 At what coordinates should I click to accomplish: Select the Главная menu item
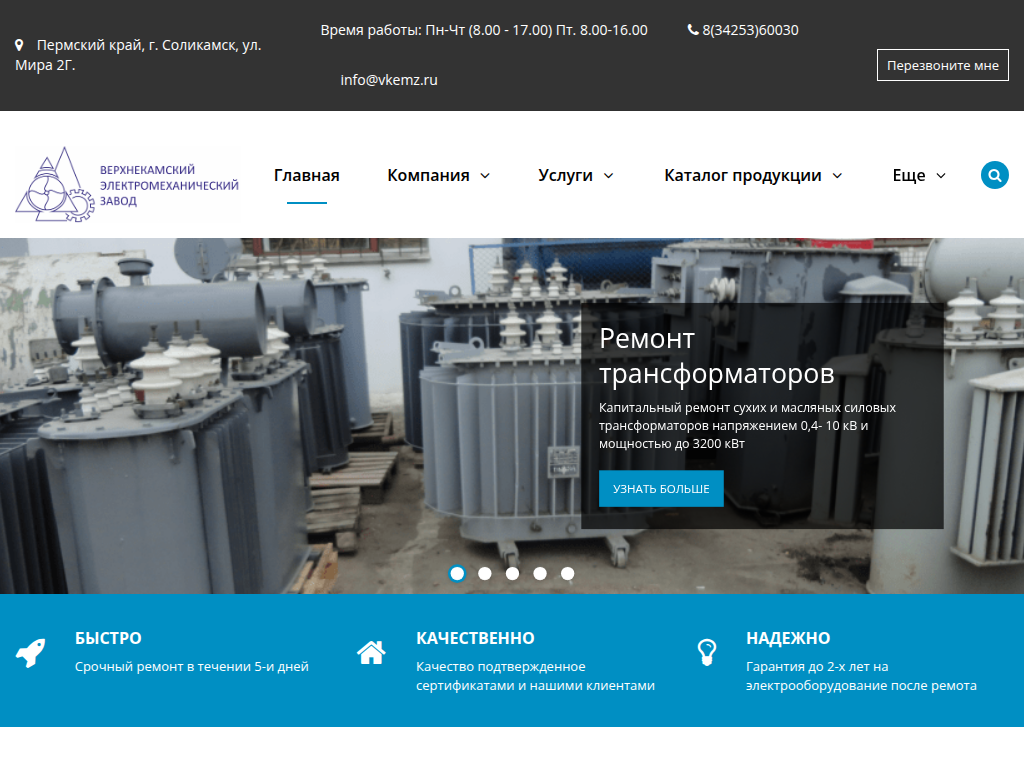click(307, 175)
